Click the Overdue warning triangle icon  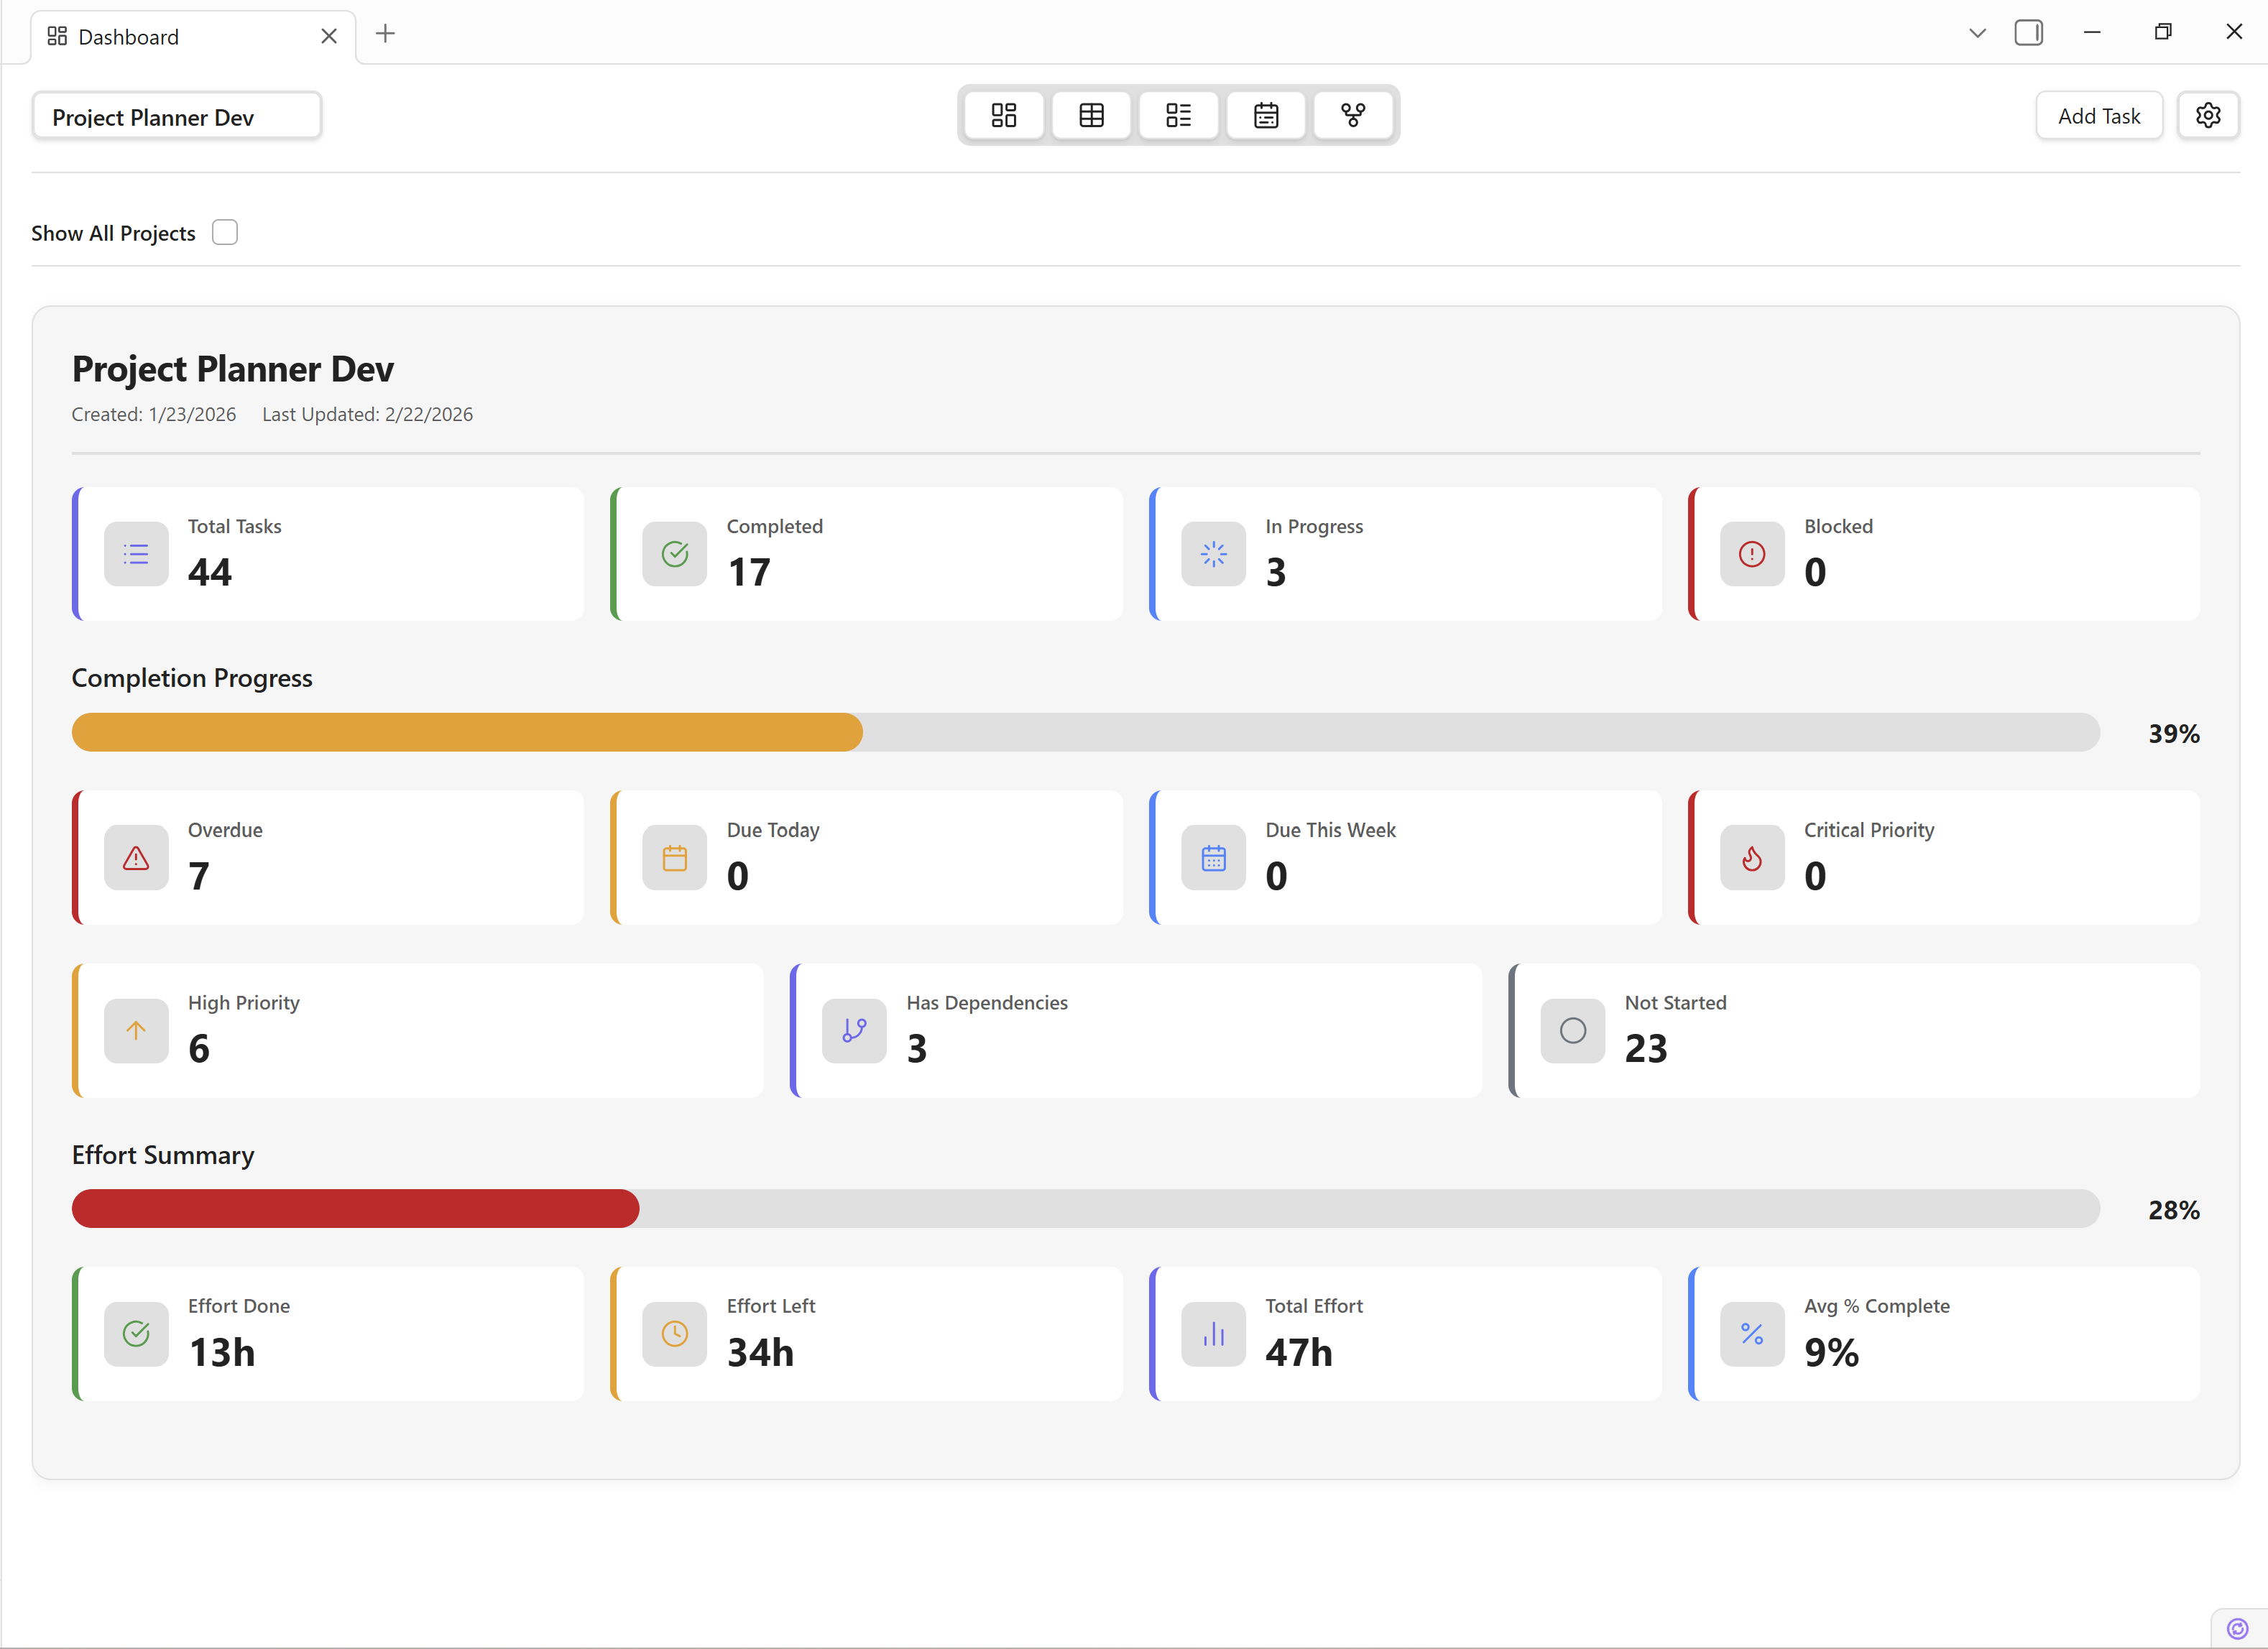coord(136,857)
